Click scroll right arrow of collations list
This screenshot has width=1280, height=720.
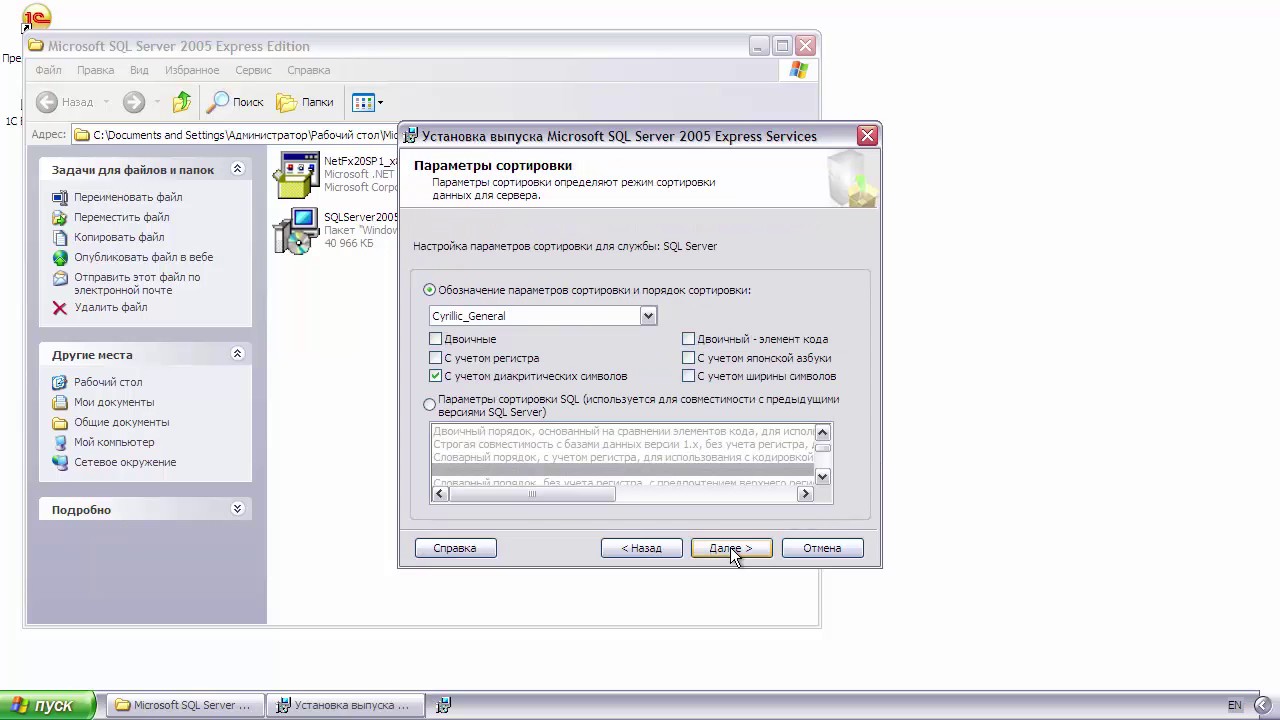[805, 494]
